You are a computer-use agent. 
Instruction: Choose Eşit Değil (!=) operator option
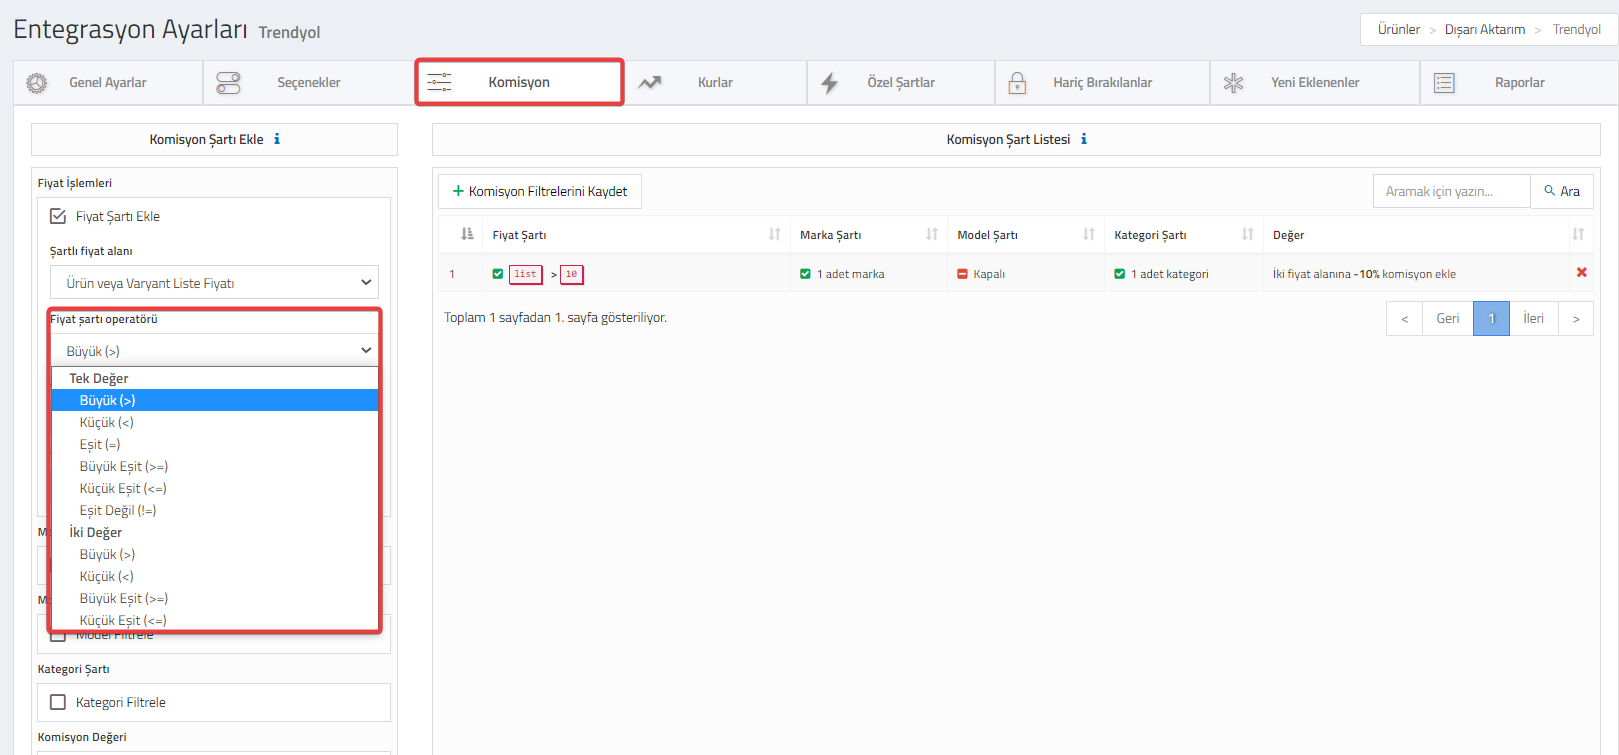coord(215,510)
